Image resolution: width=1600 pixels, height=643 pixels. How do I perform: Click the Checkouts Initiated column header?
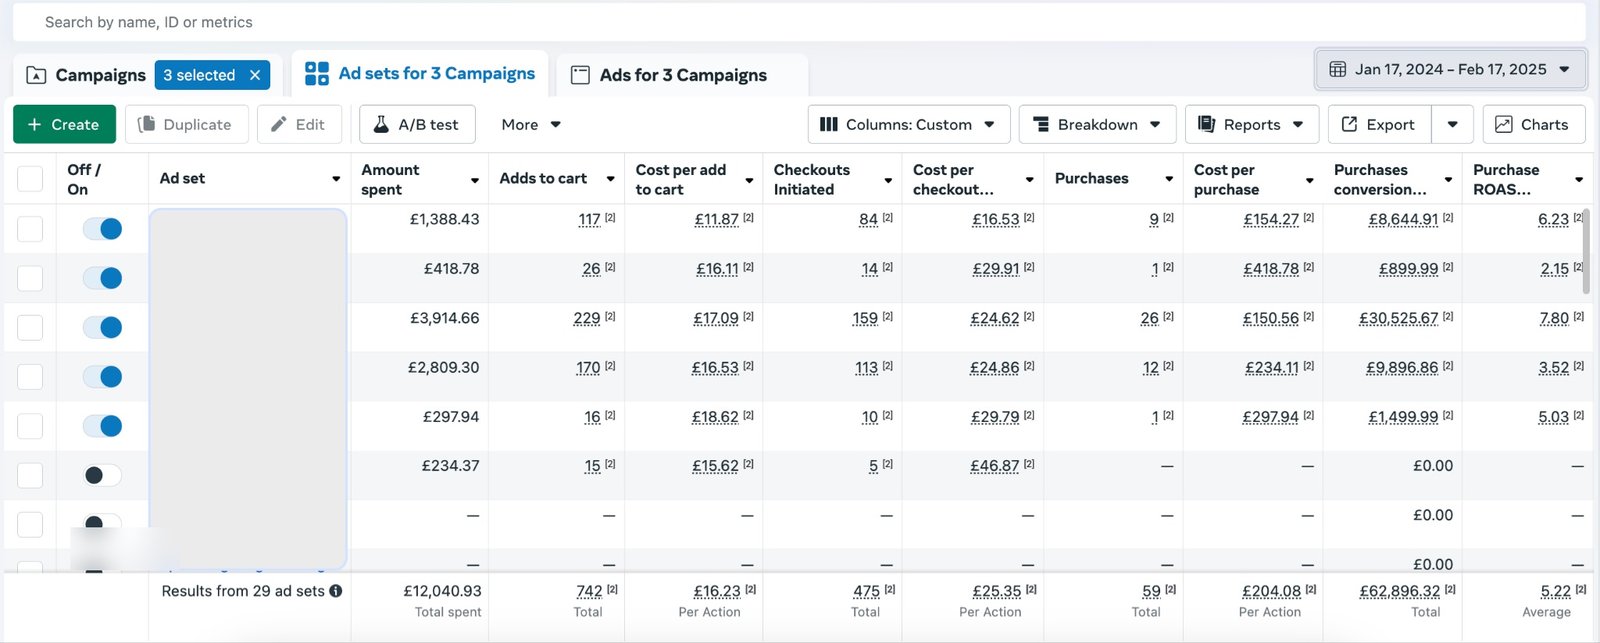click(811, 179)
